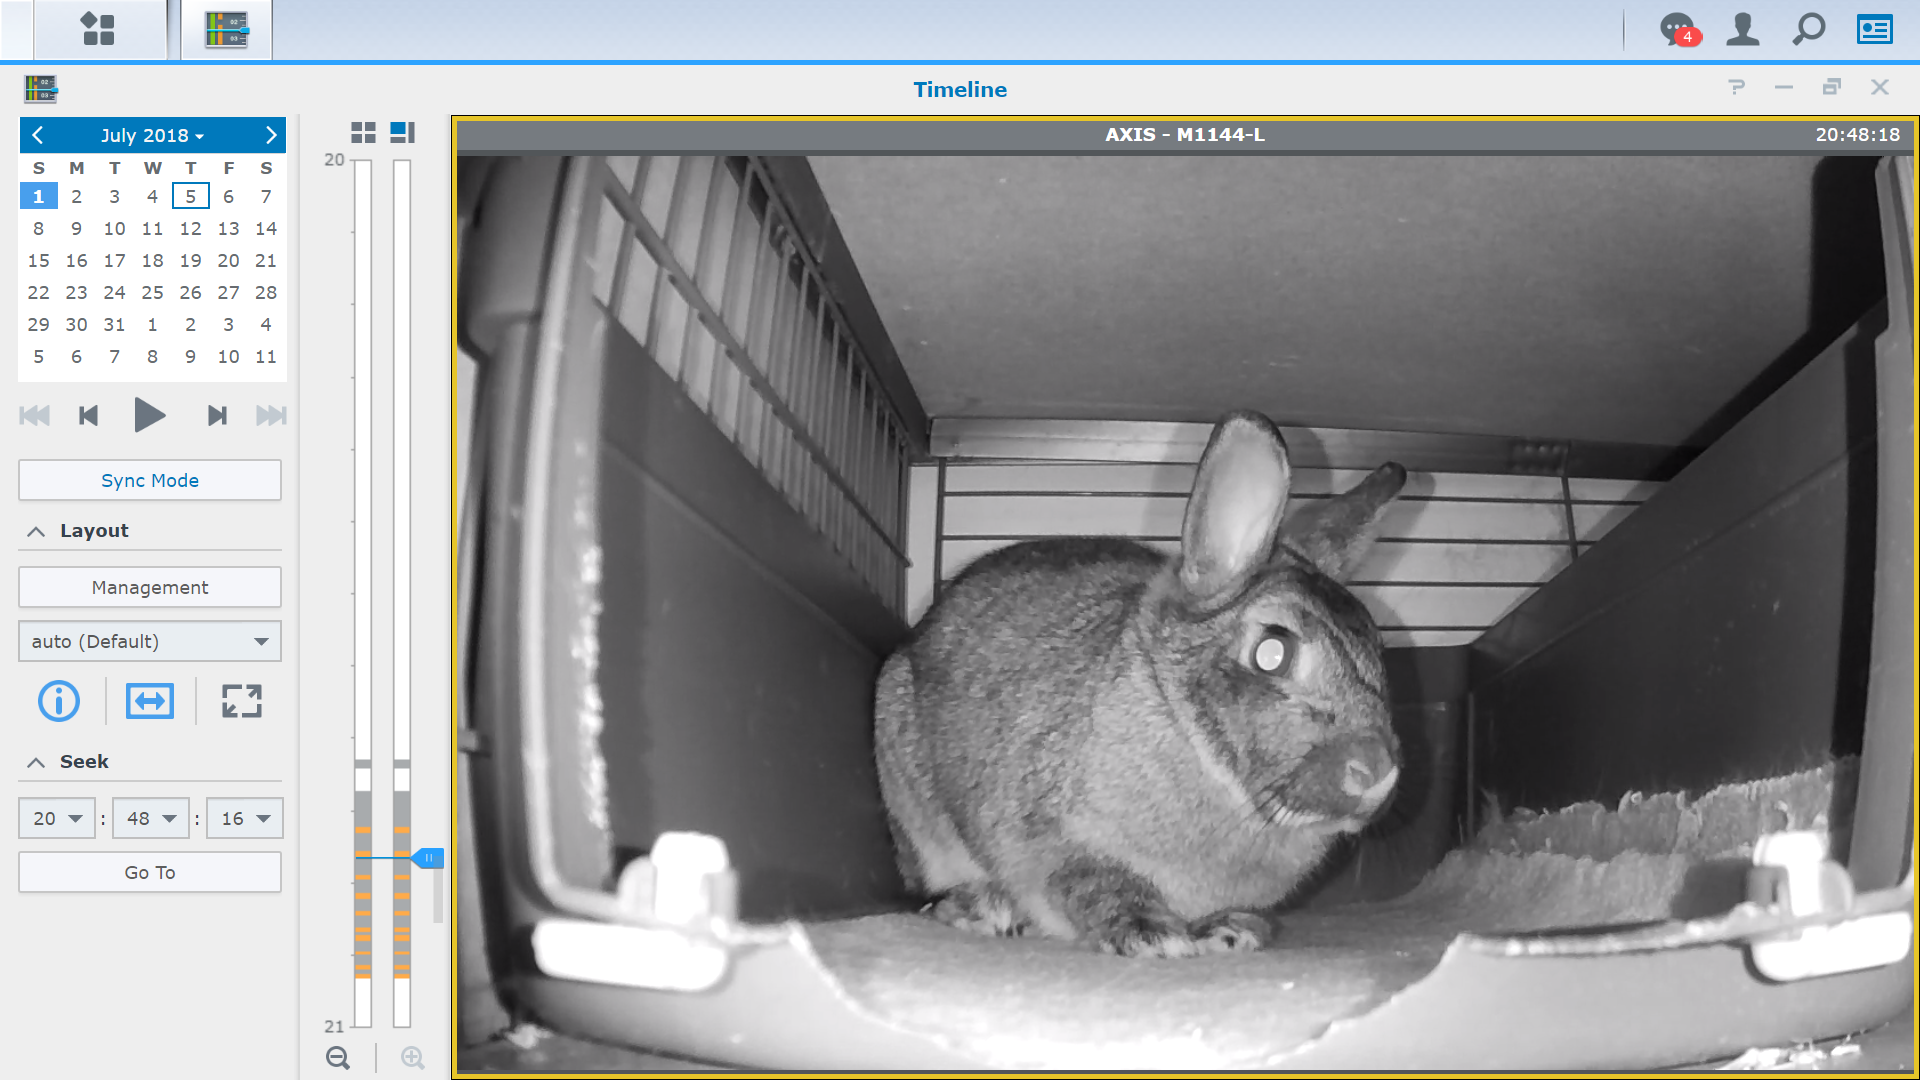The width and height of the screenshot is (1920, 1080).
Task: Open the widgets panel icon
Action: click(1875, 29)
